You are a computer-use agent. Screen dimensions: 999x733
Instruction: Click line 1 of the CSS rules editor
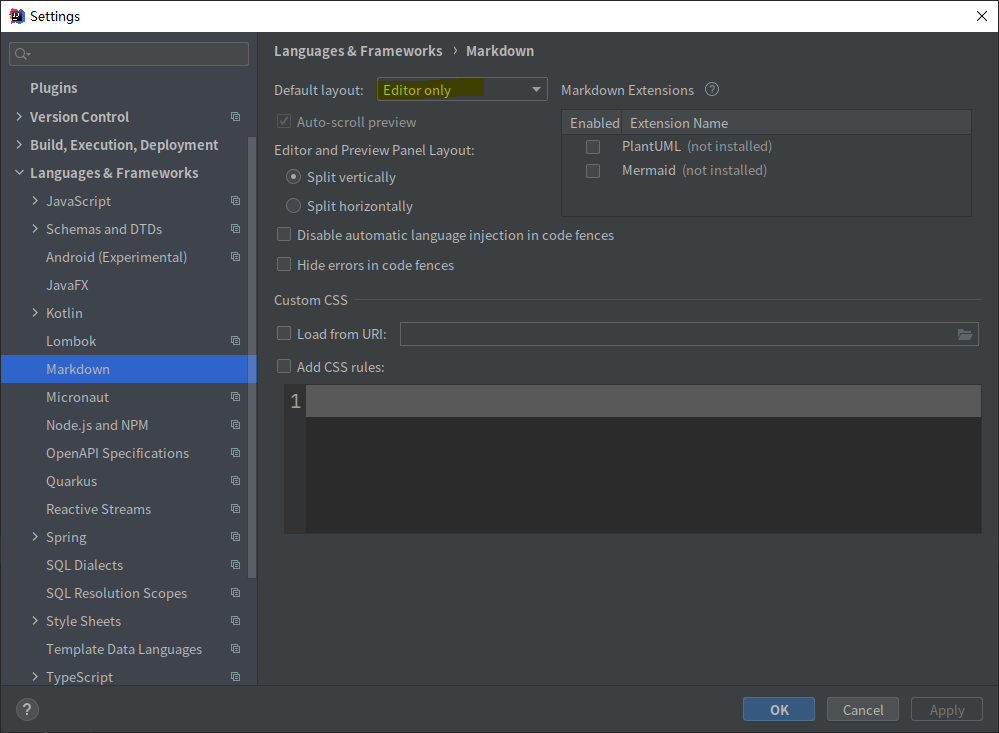point(643,401)
